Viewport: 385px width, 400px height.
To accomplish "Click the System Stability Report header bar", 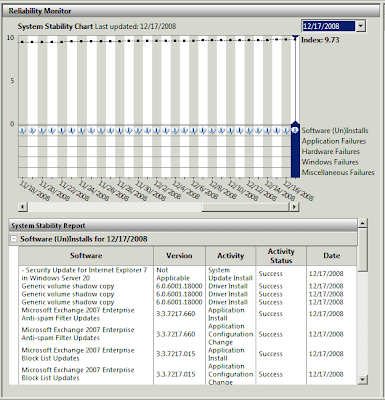I will click(x=183, y=226).
